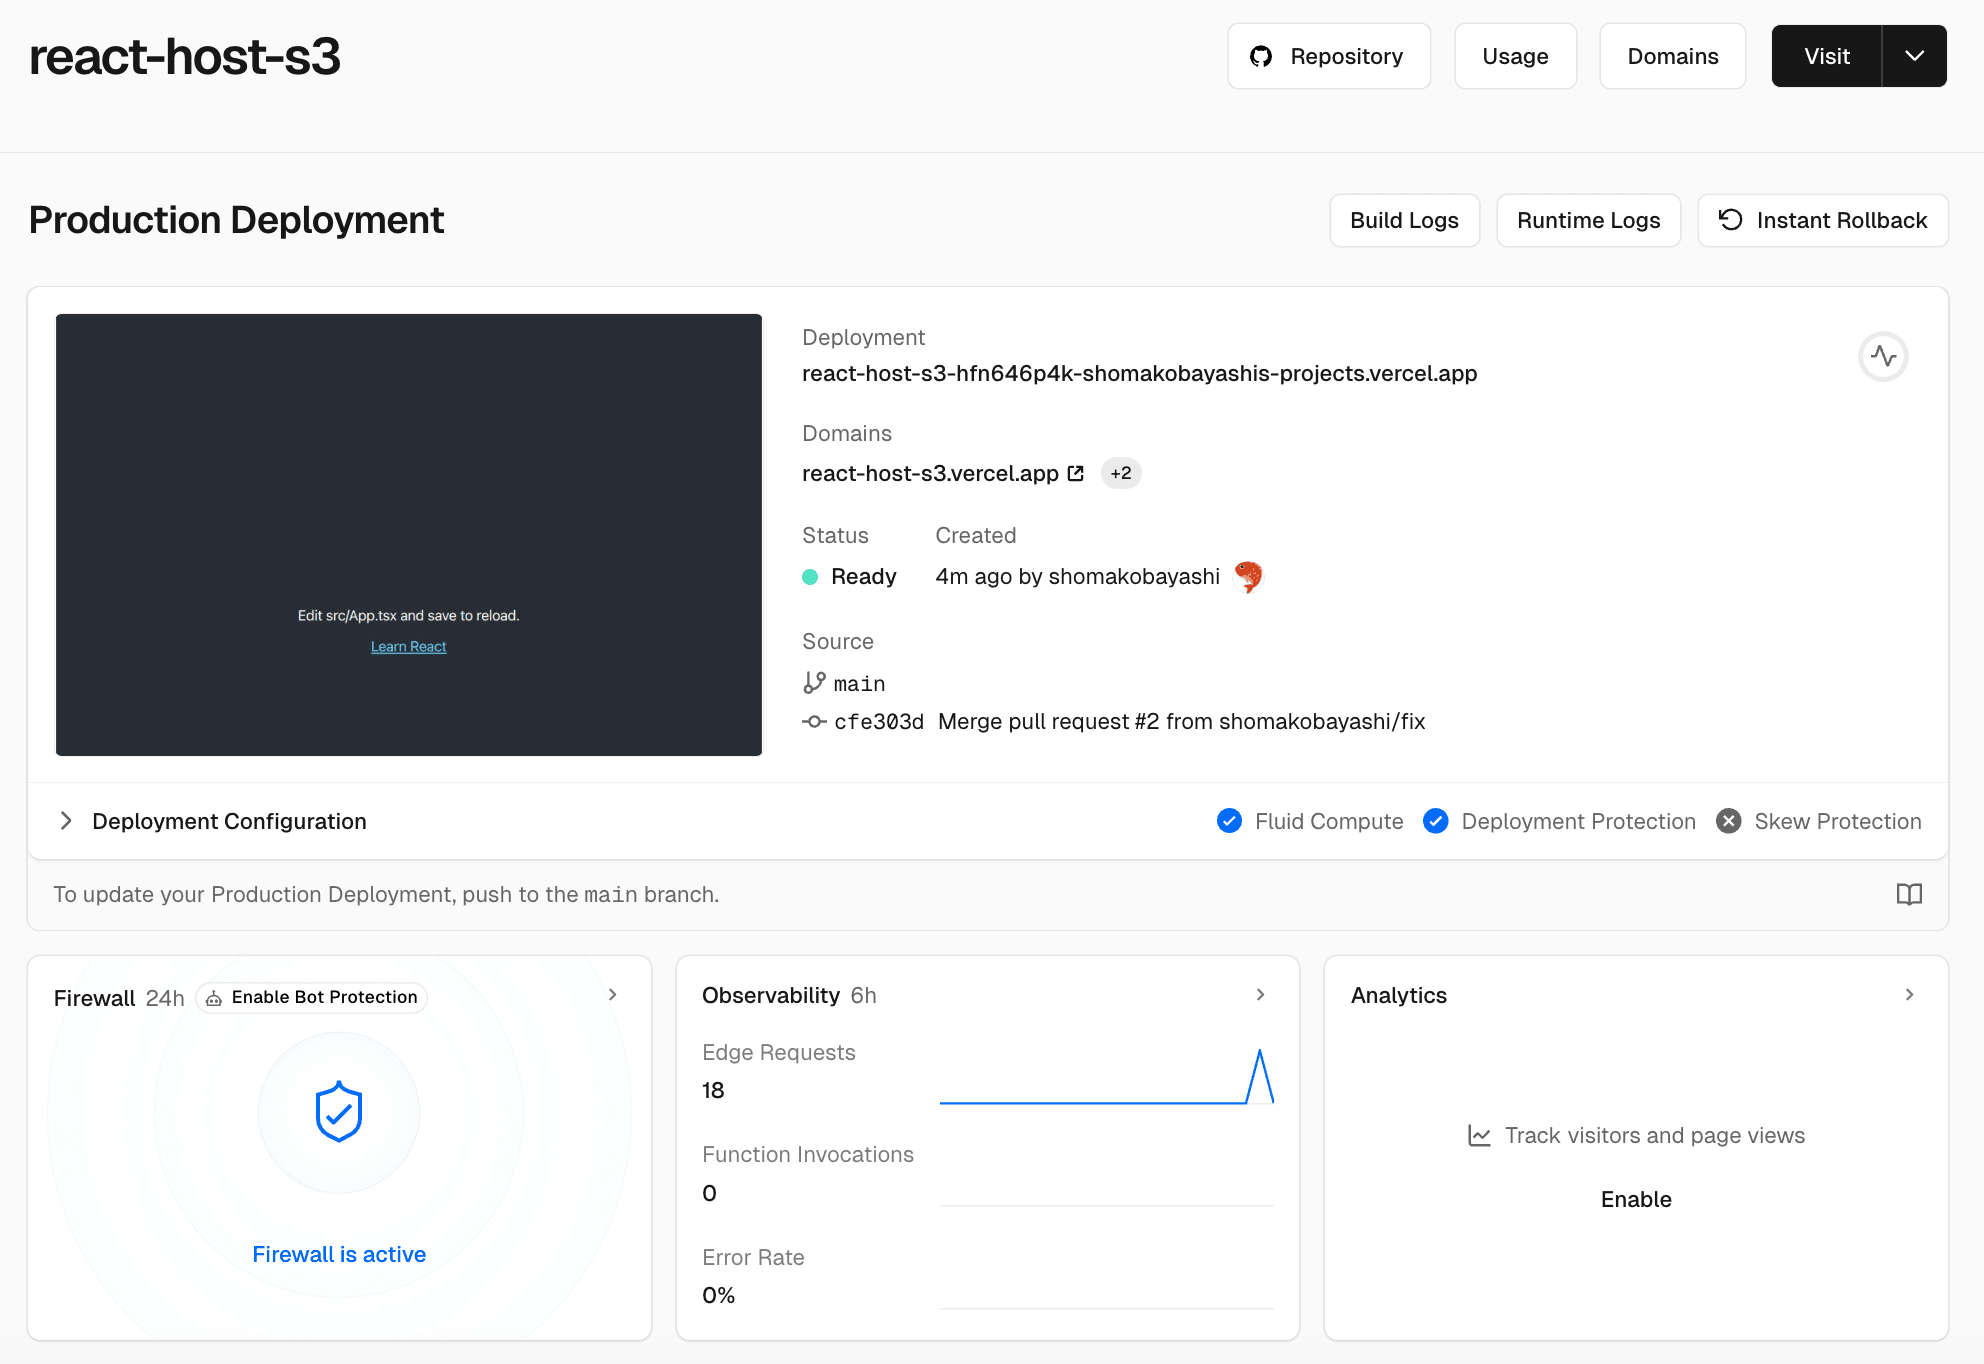Click the commit node icon
The width and height of the screenshot is (1984, 1364).
pyautogui.click(x=814, y=721)
